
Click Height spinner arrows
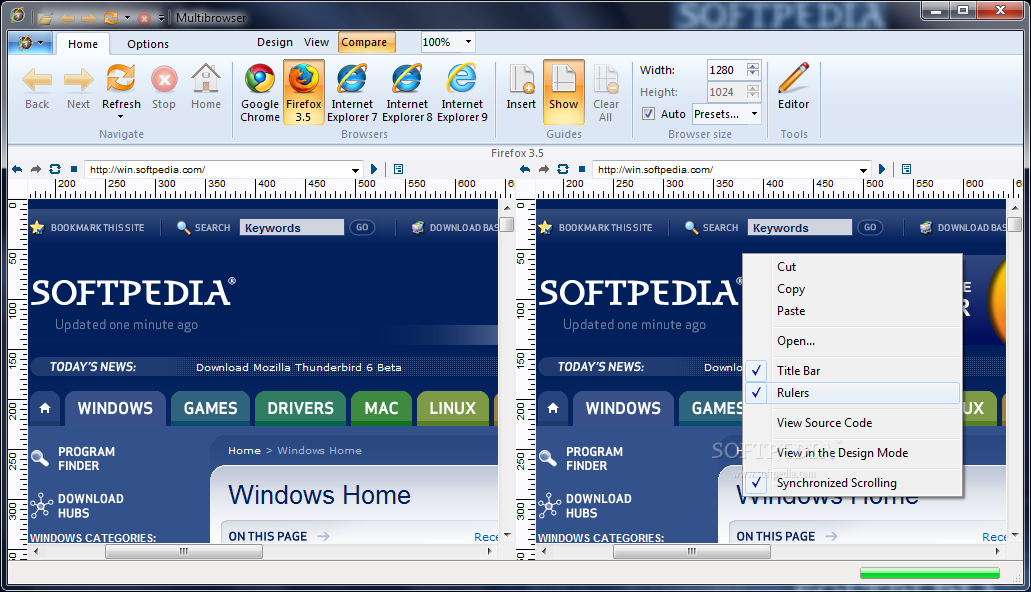point(753,92)
